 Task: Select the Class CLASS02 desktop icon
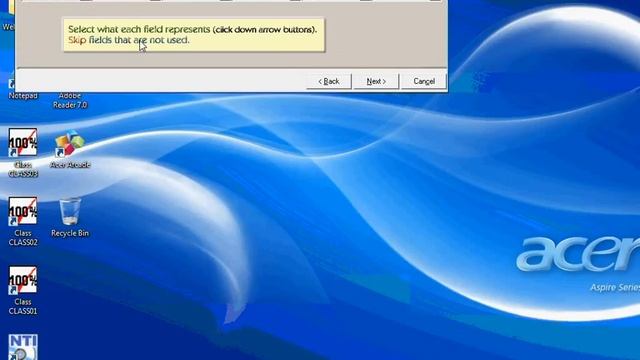pos(23,222)
